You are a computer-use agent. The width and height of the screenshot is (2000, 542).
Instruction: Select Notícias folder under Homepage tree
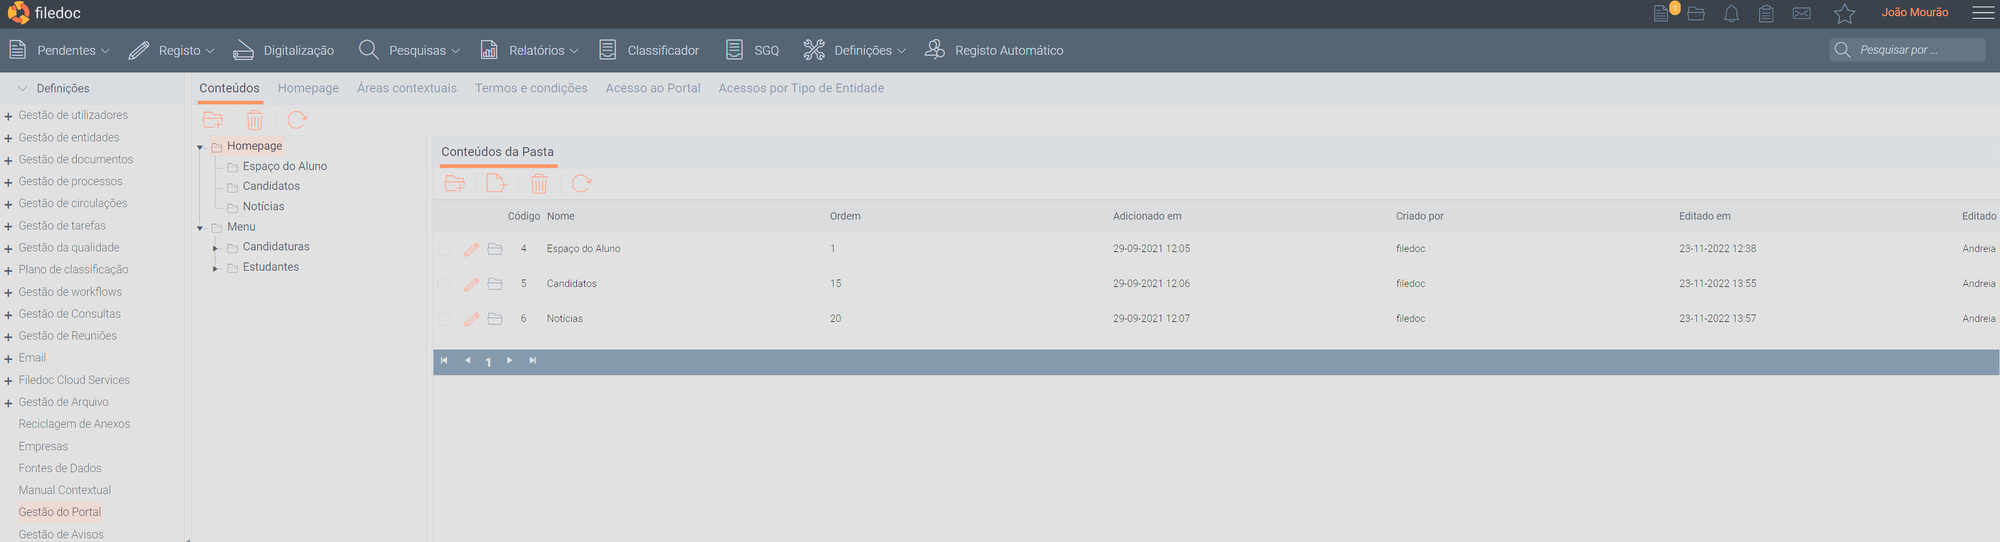[x=263, y=207]
